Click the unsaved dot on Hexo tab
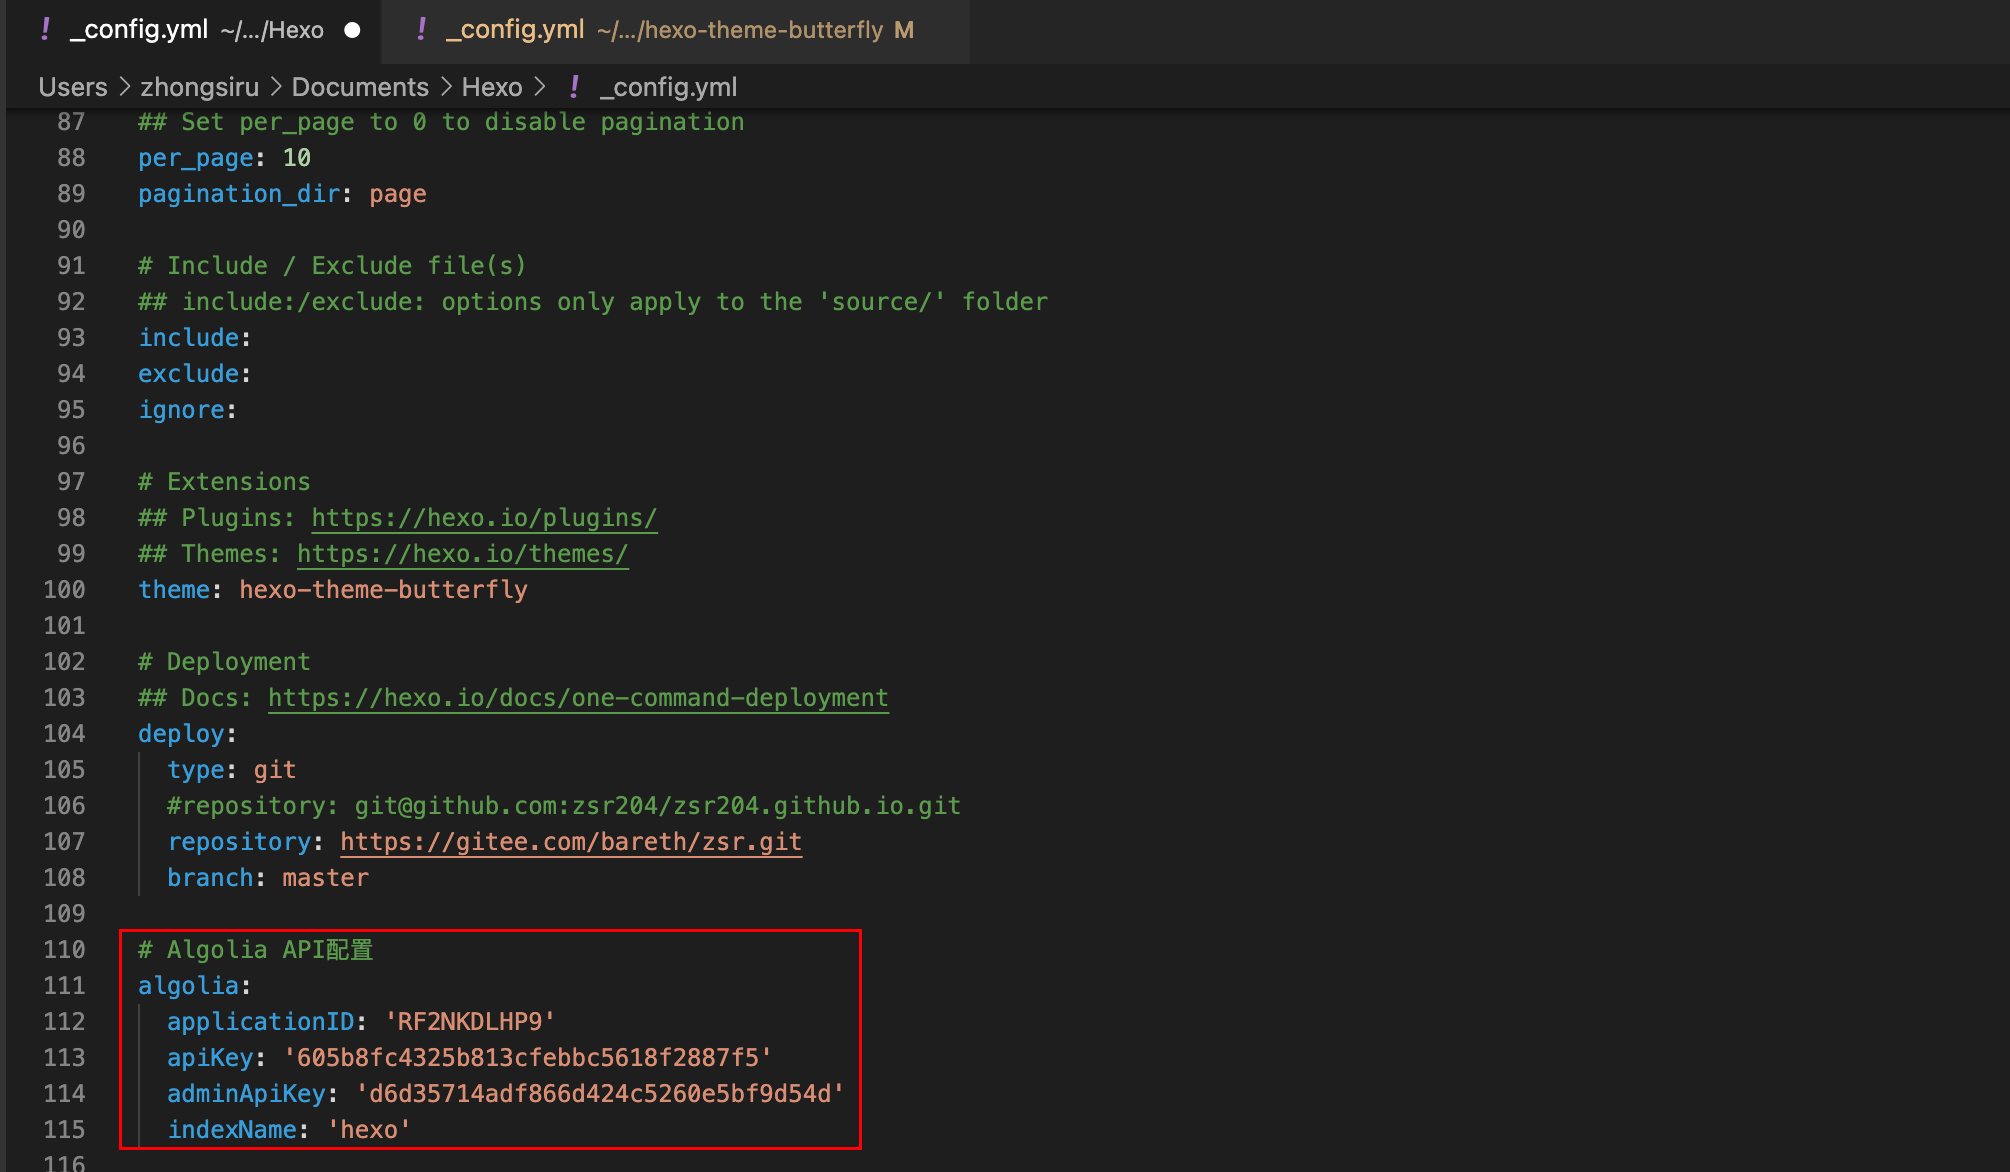The image size is (2010, 1172). 352,31
